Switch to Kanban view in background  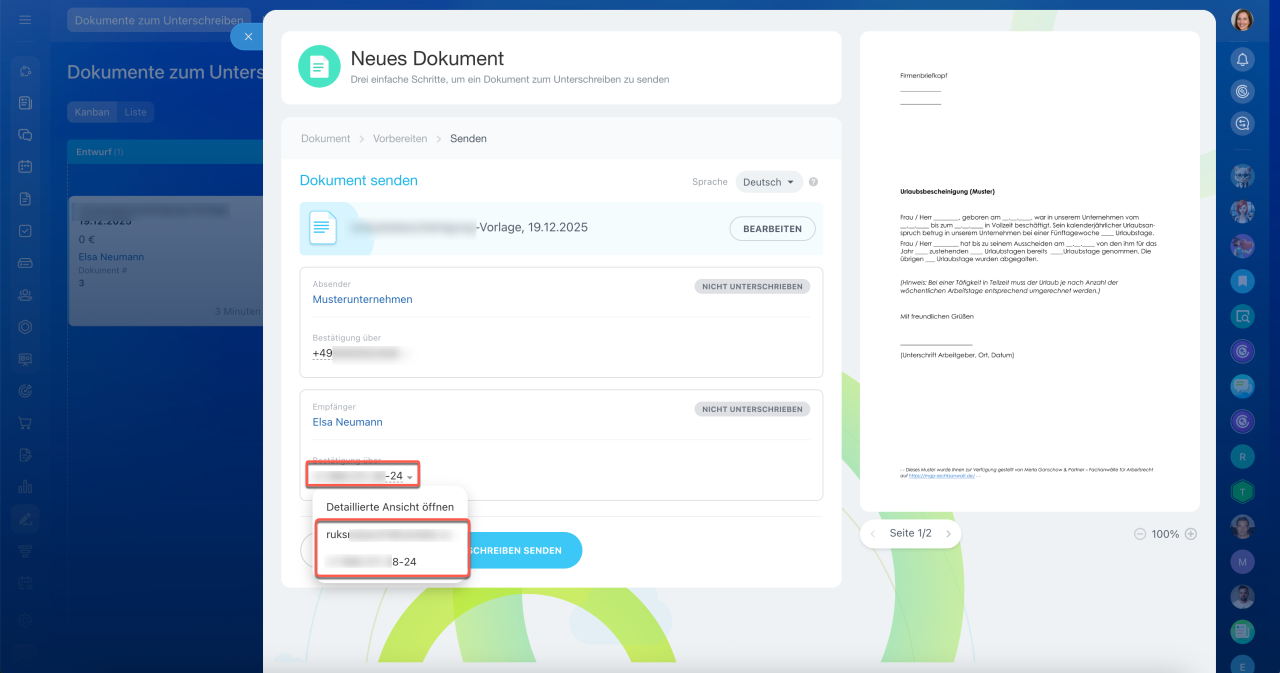[x=92, y=112]
